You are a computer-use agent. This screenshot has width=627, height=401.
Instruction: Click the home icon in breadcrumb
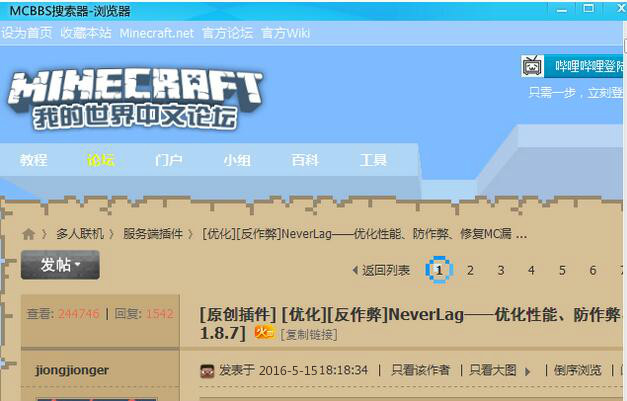(28, 234)
